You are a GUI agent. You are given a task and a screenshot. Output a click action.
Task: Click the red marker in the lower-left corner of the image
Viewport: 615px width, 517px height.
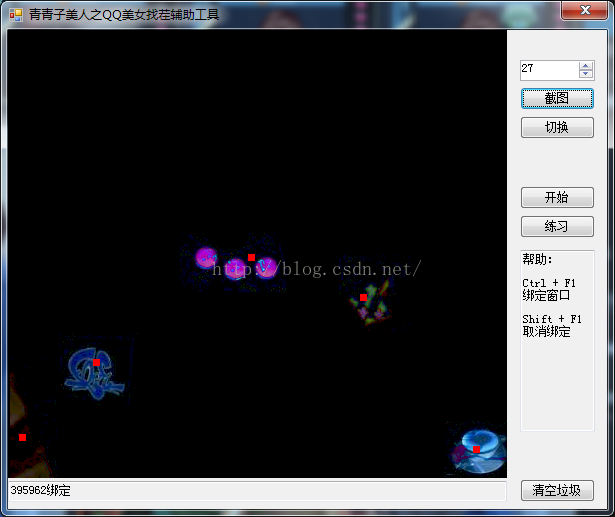22,437
